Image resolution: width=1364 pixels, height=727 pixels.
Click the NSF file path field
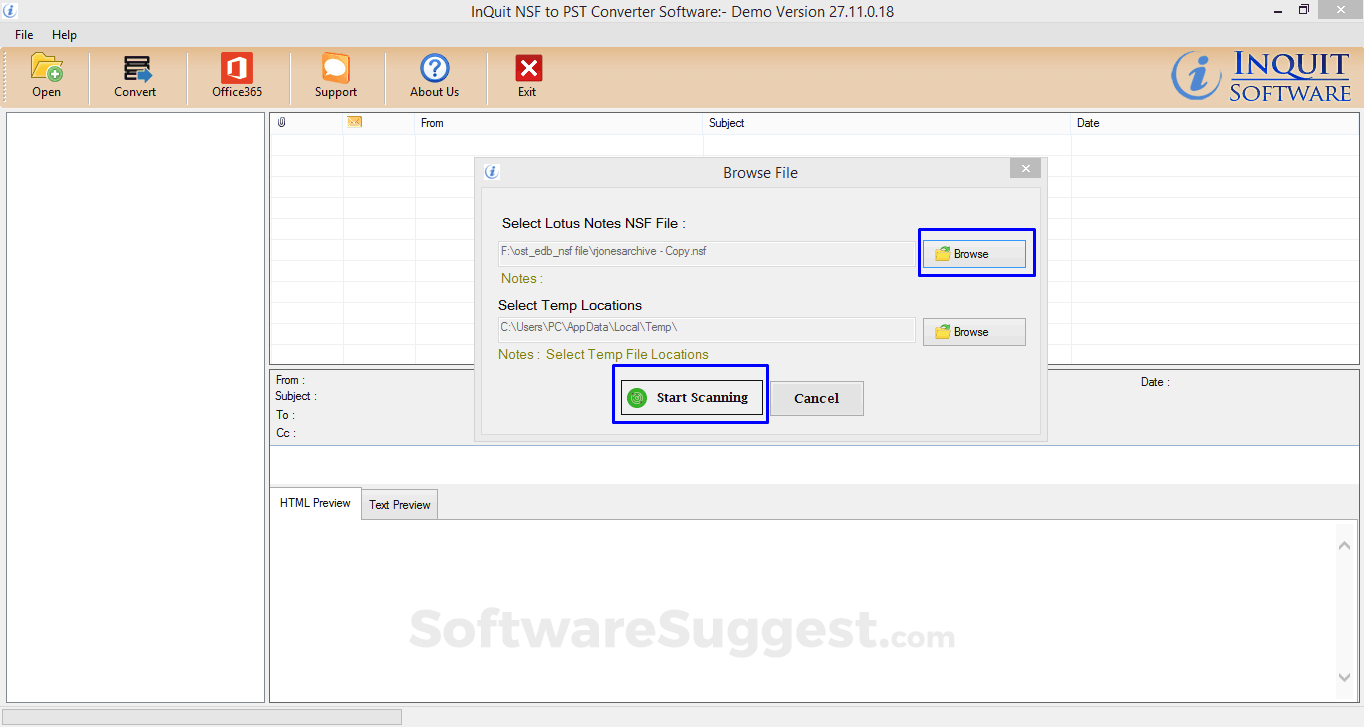click(706, 252)
